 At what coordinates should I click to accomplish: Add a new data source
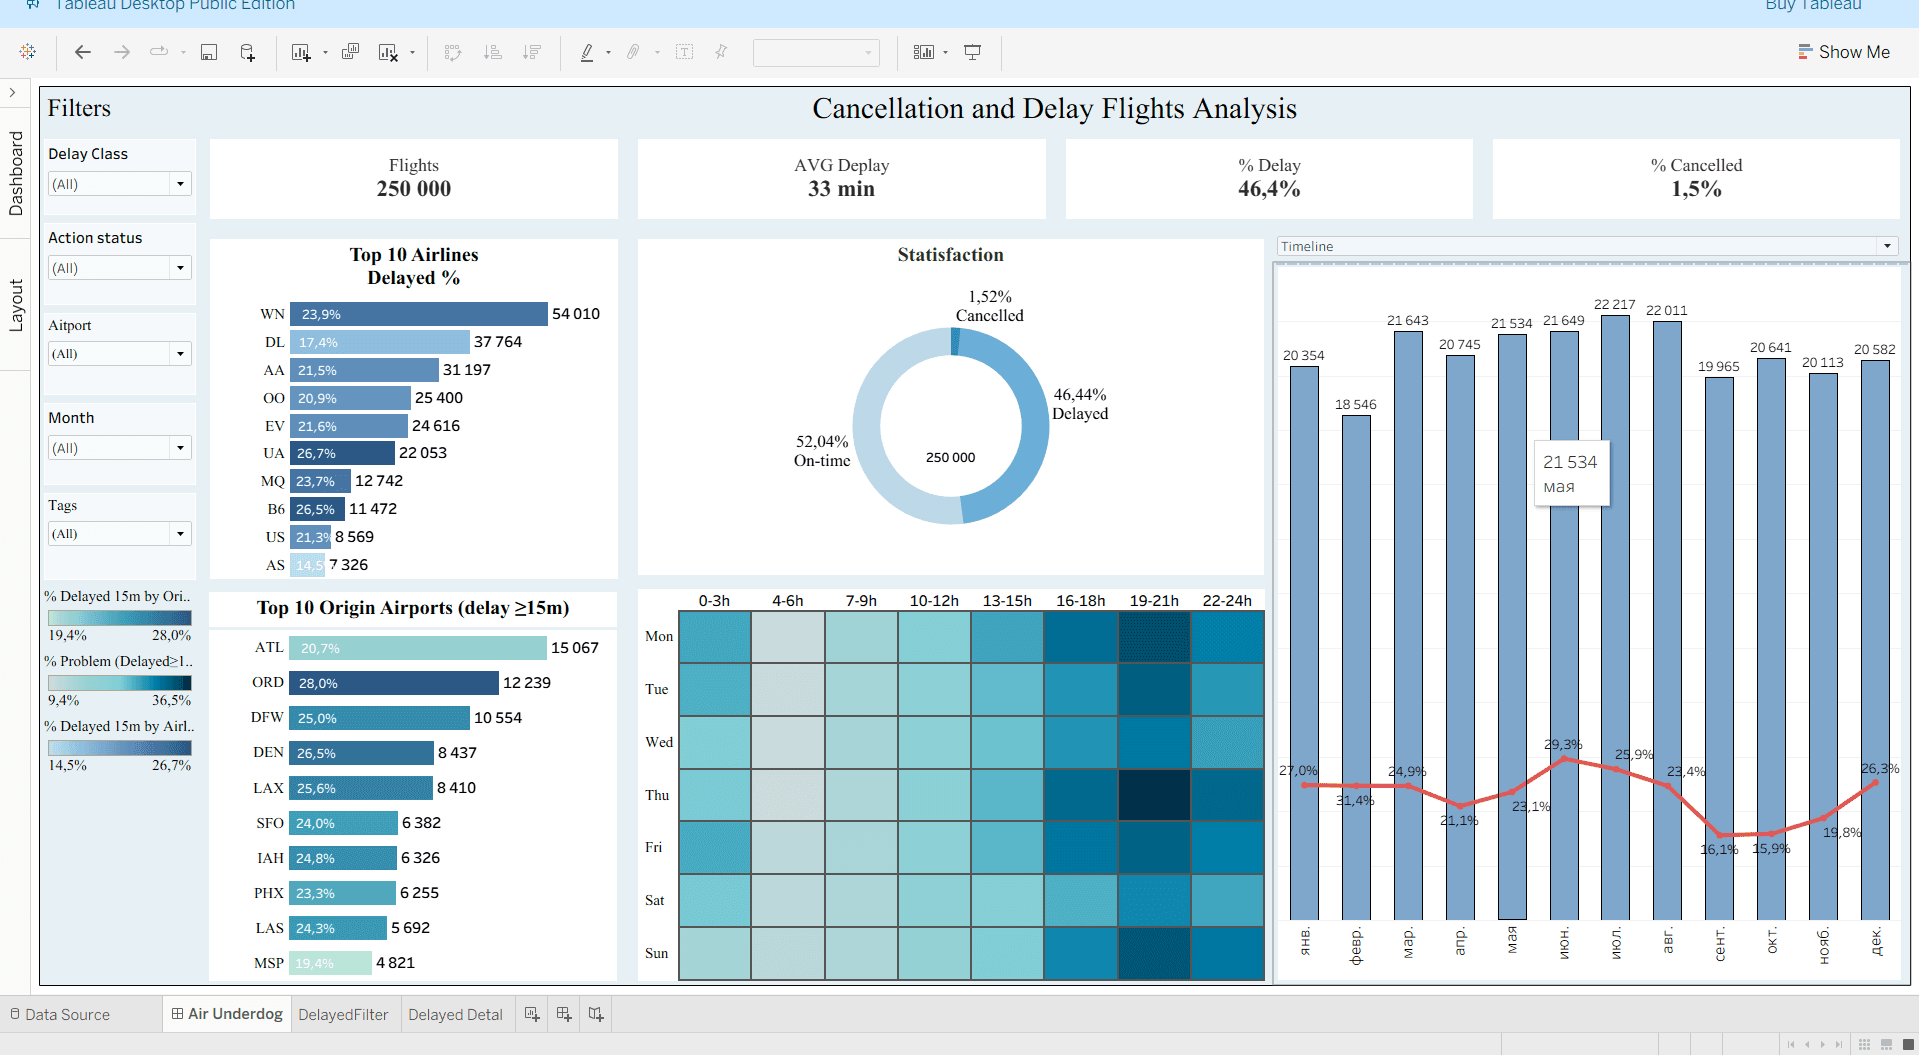click(247, 52)
